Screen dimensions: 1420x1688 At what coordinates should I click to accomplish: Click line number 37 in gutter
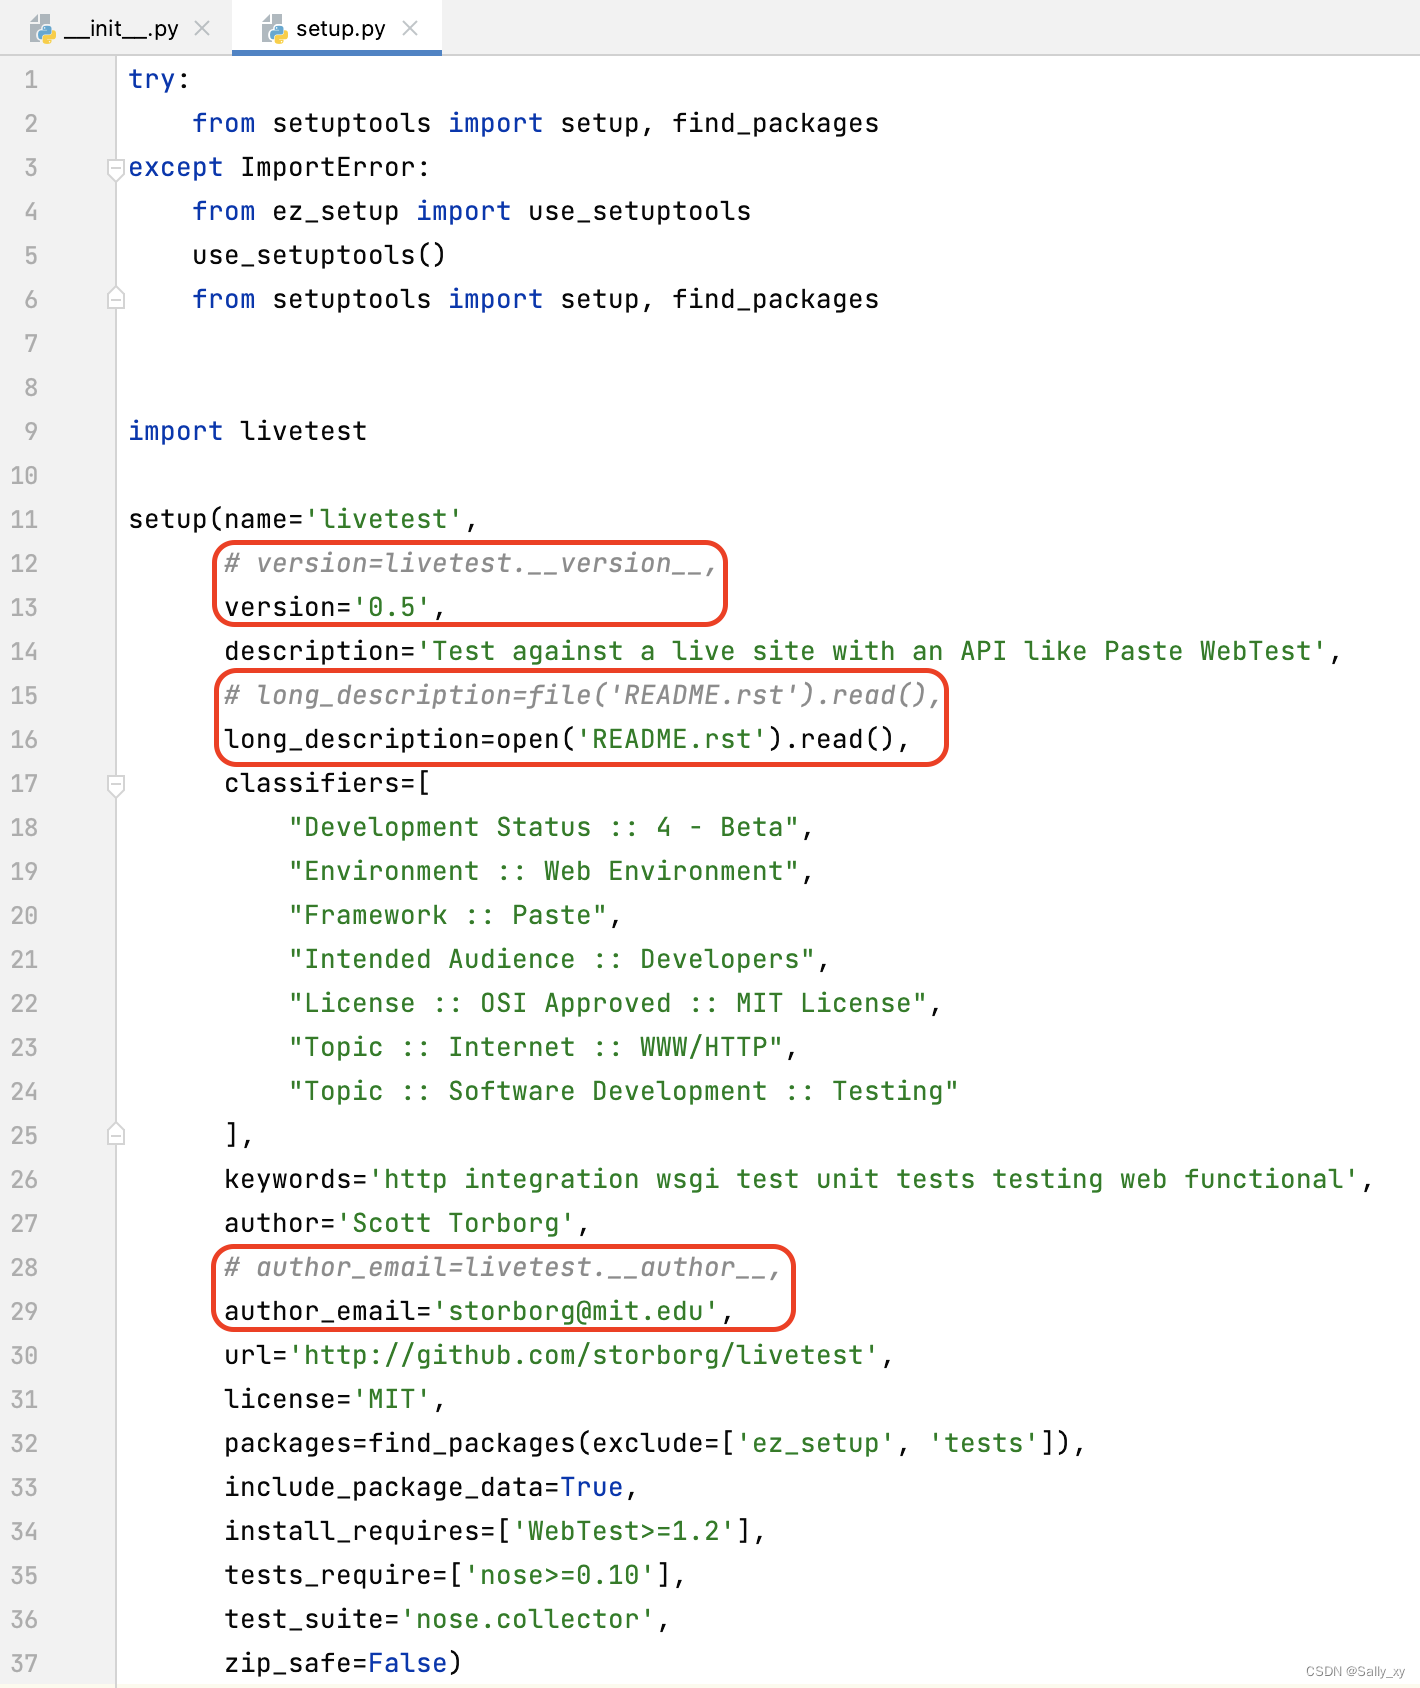click(24, 1664)
